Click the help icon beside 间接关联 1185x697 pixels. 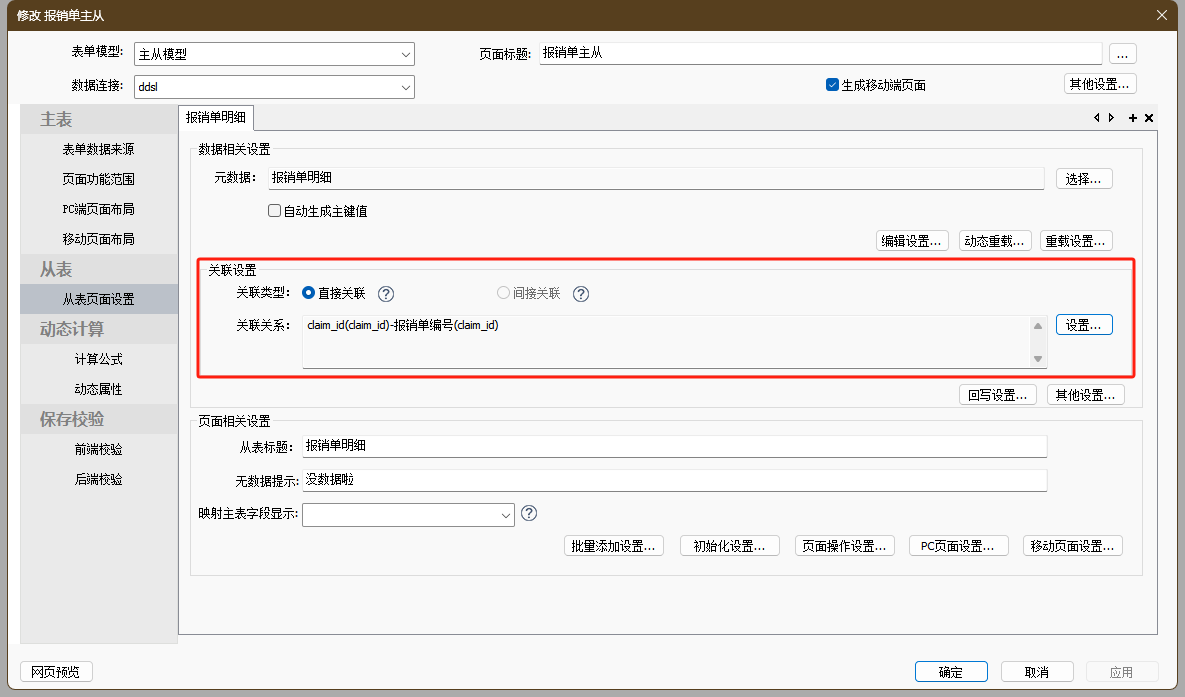[x=581, y=294]
